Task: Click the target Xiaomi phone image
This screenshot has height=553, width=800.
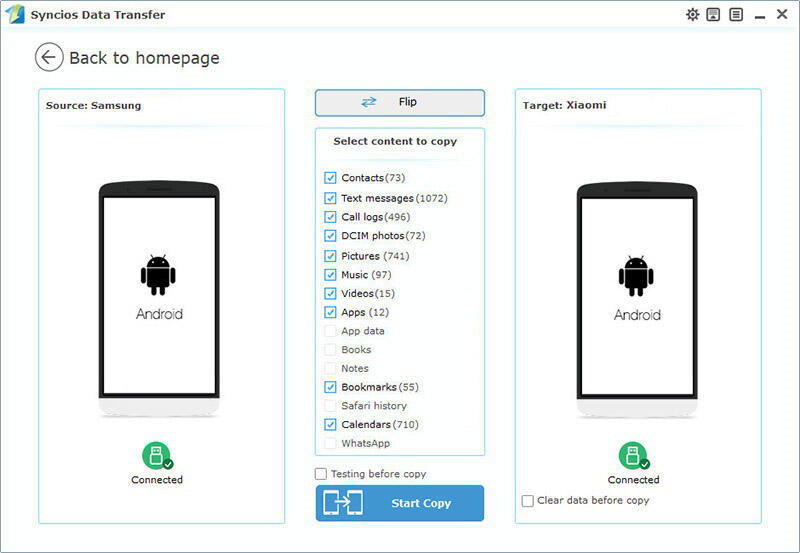Action: tap(637, 299)
